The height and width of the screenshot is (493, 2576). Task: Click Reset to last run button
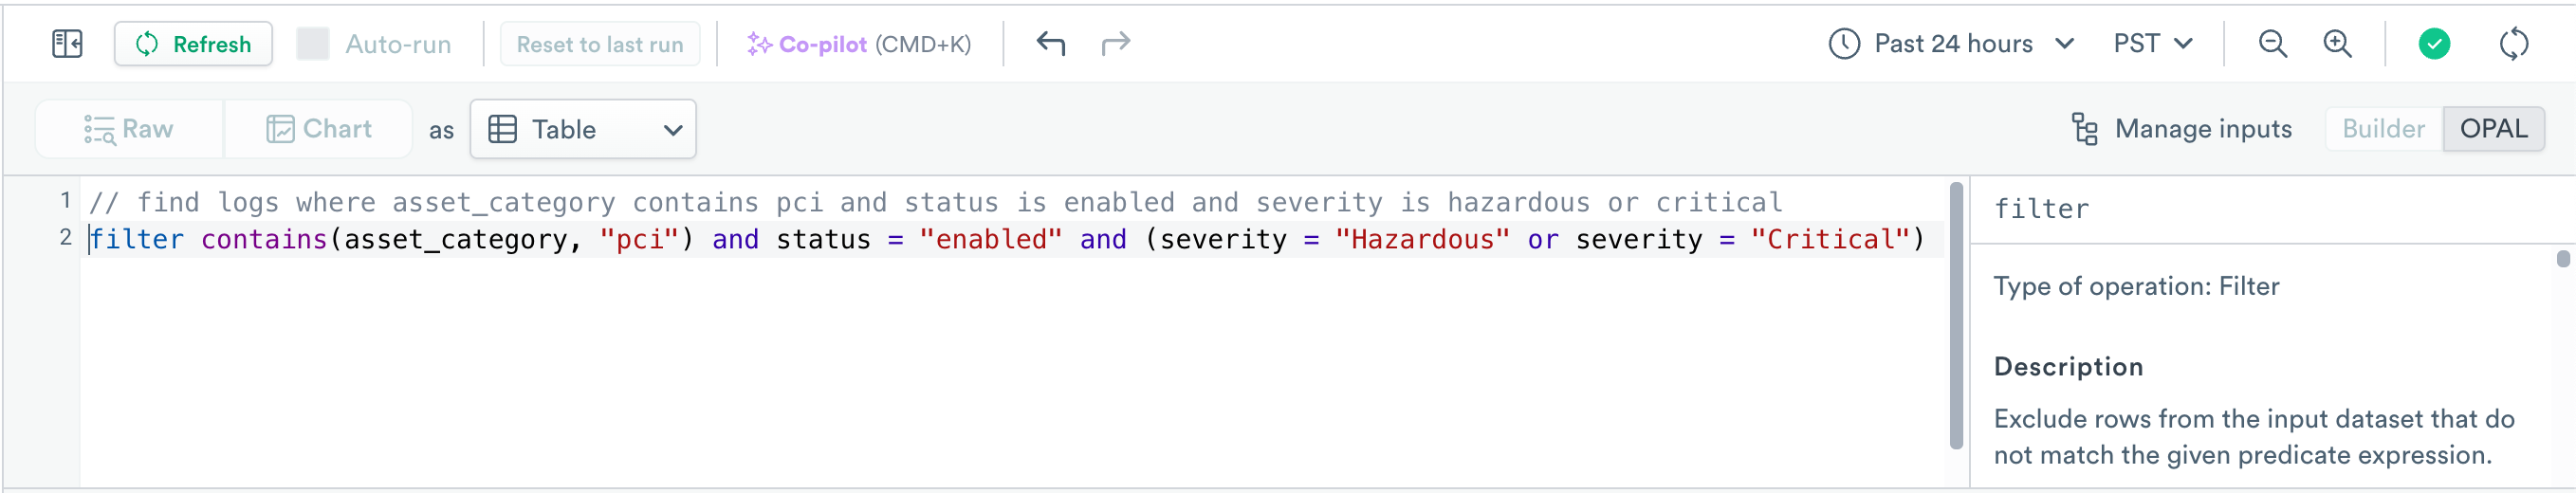point(600,44)
